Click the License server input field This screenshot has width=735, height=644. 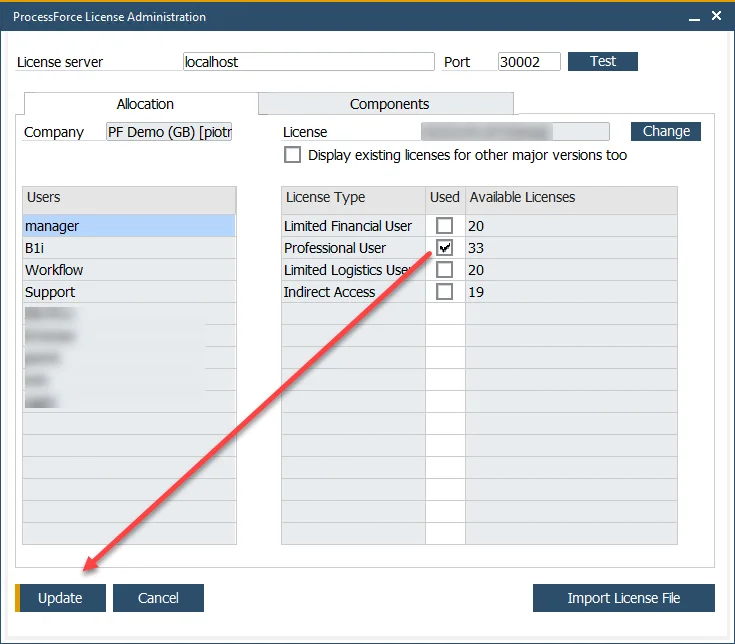pos(308,62)
